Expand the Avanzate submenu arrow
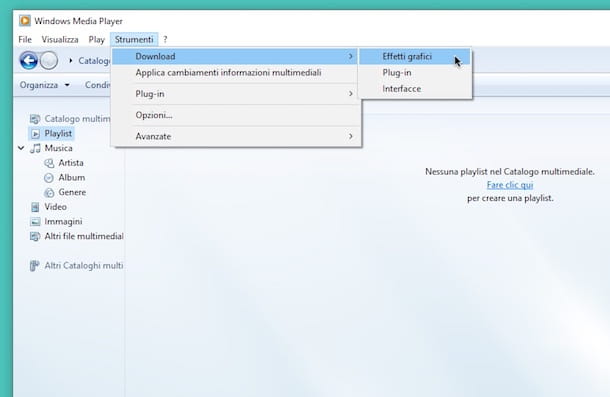 click(351, 136)
